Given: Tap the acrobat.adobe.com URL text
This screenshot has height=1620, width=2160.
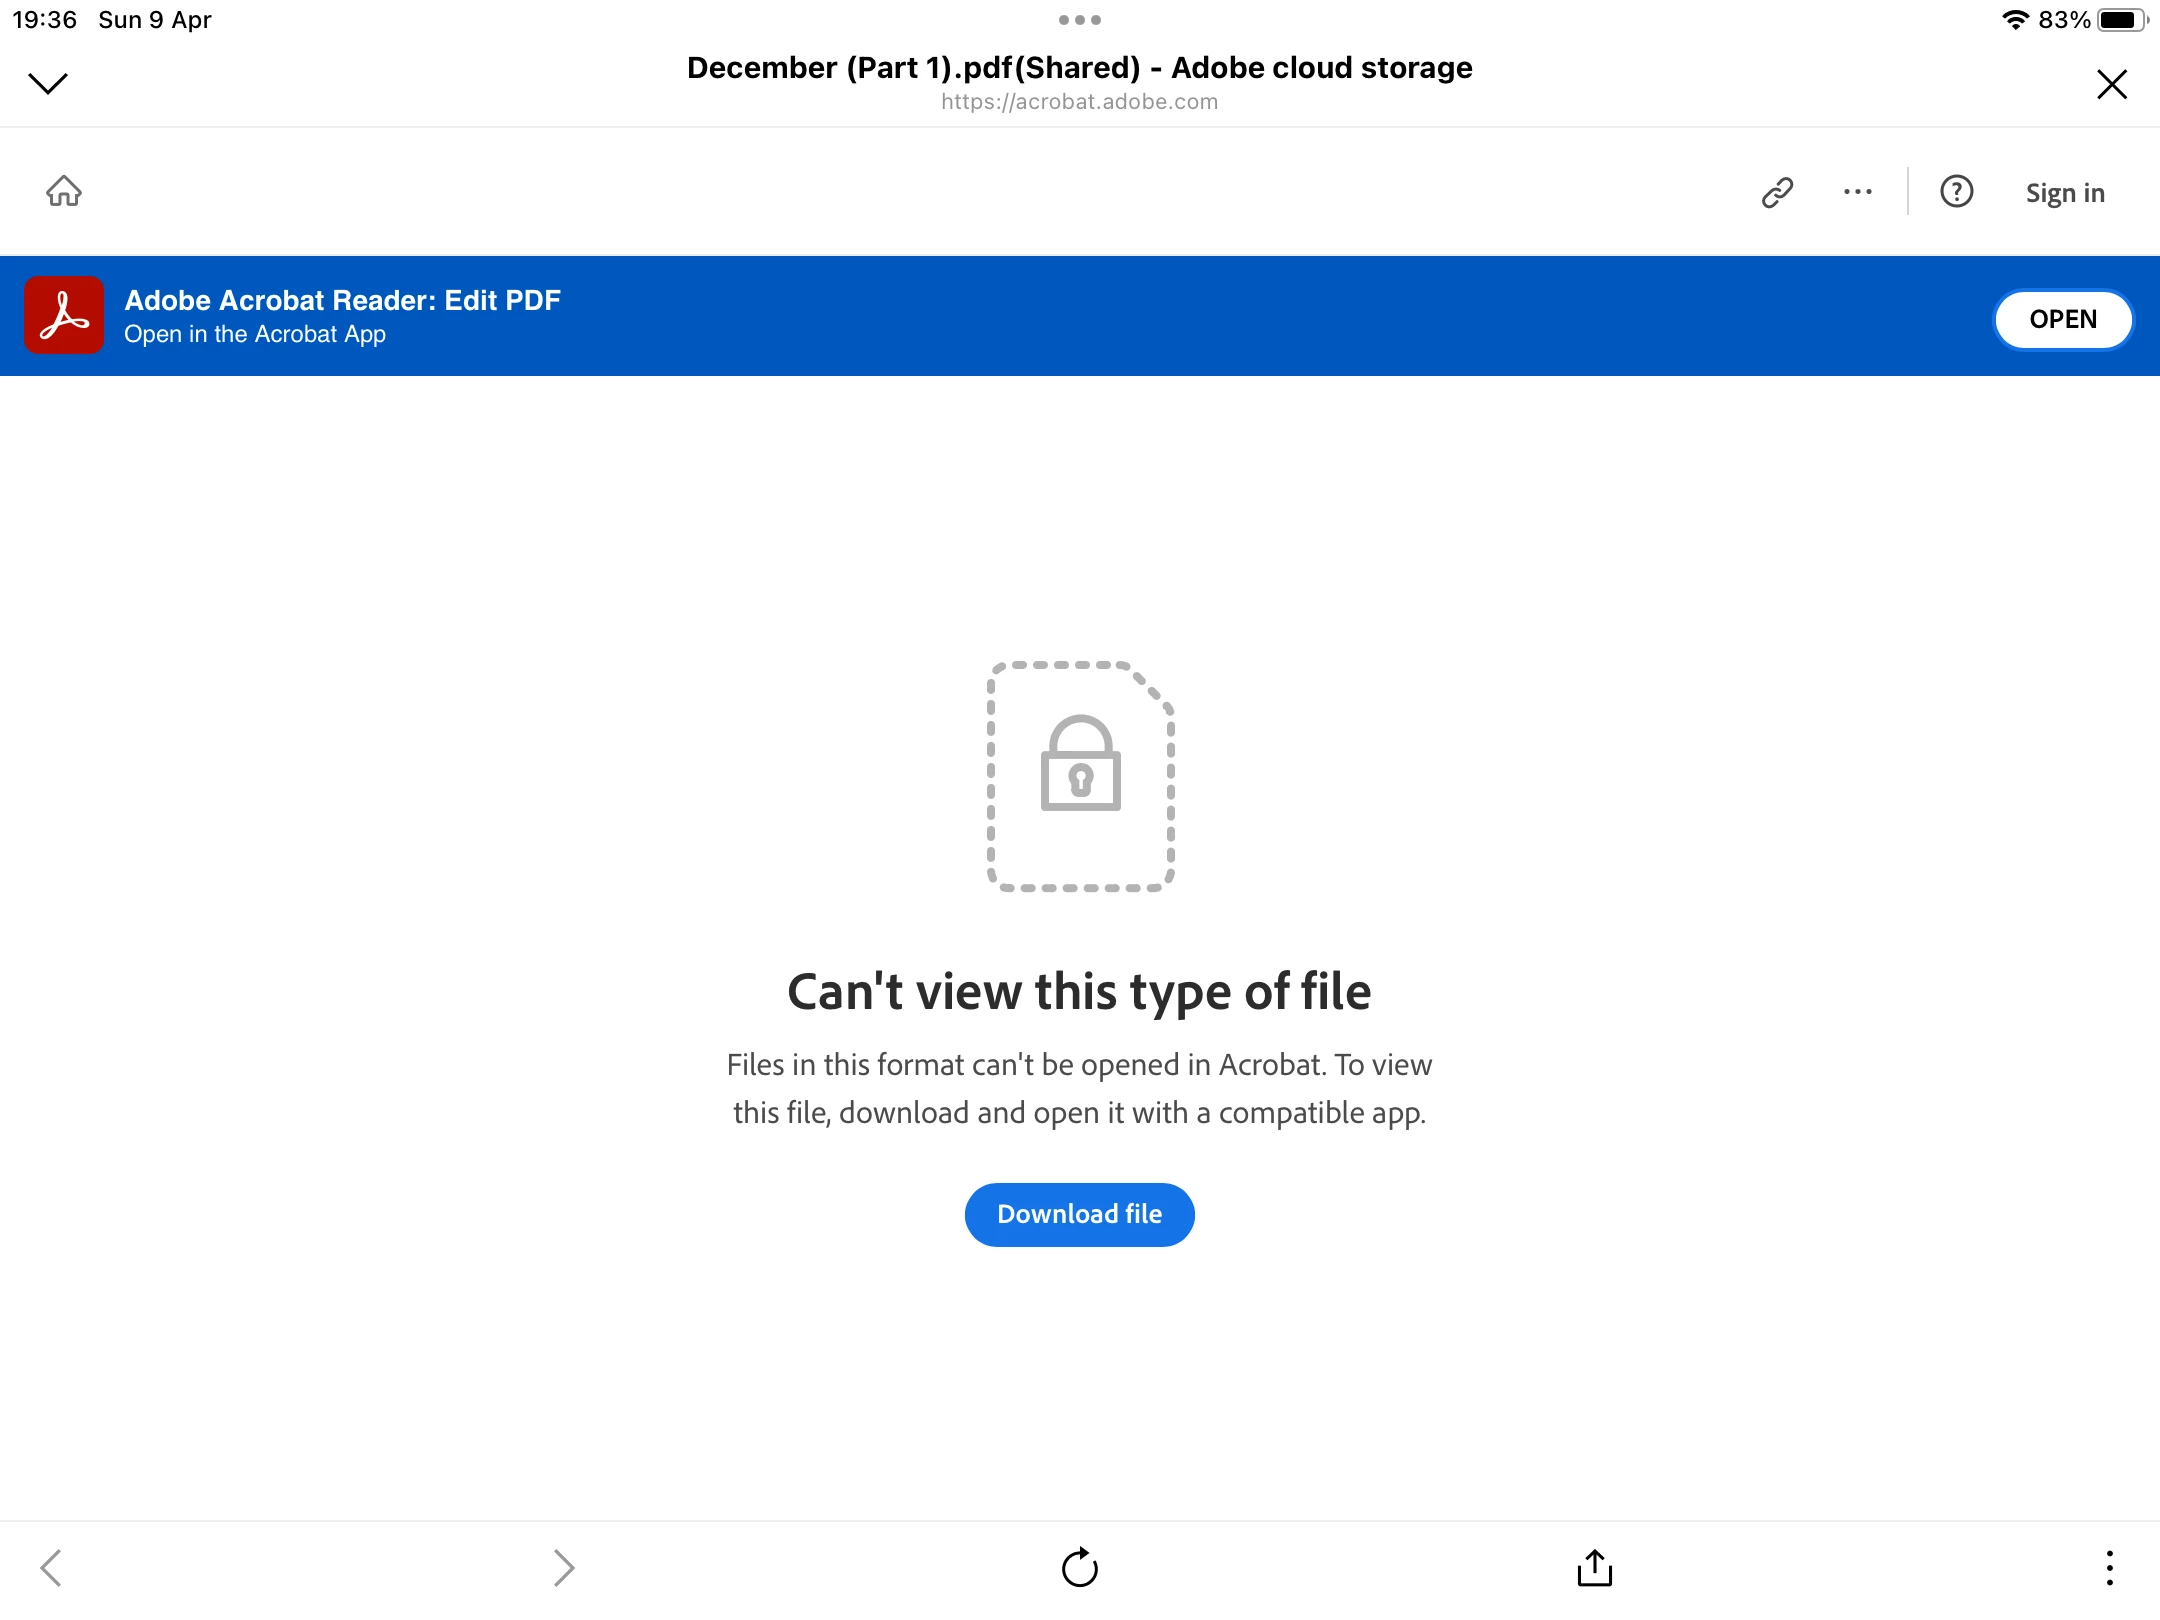Looking at the screenshot, I should [x=1079, y=102].
